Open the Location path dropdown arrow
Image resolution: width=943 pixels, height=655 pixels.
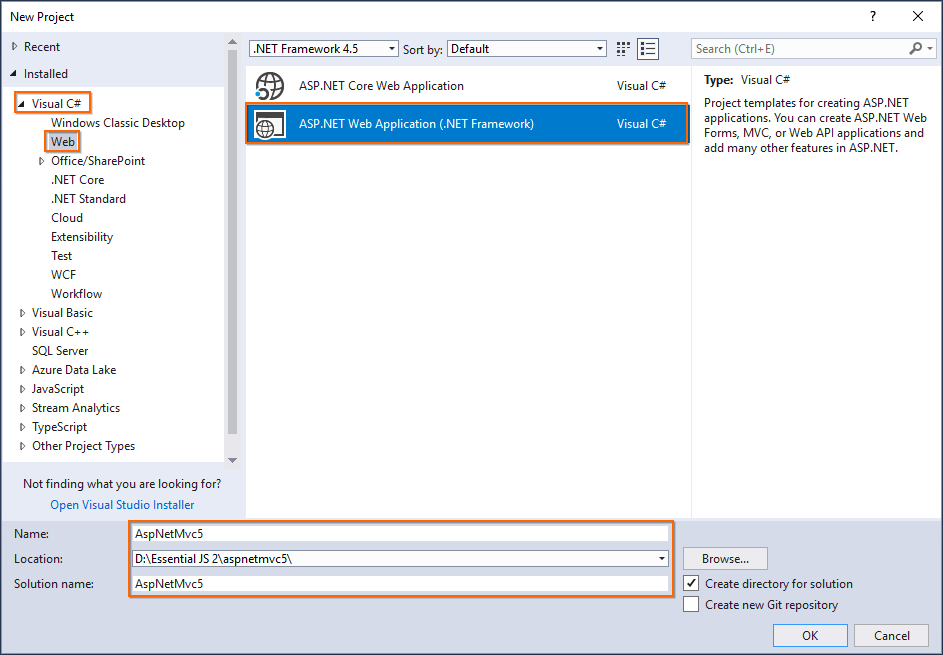[662, 559]
